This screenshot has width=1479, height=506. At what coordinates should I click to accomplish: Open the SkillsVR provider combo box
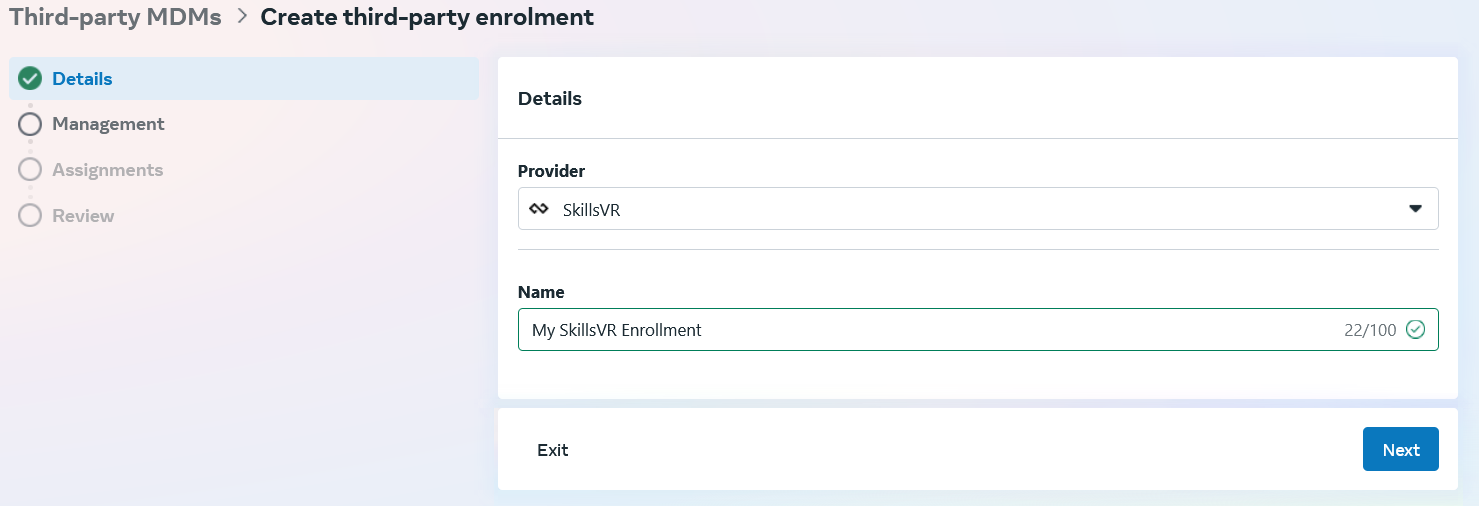pos(978,209)
